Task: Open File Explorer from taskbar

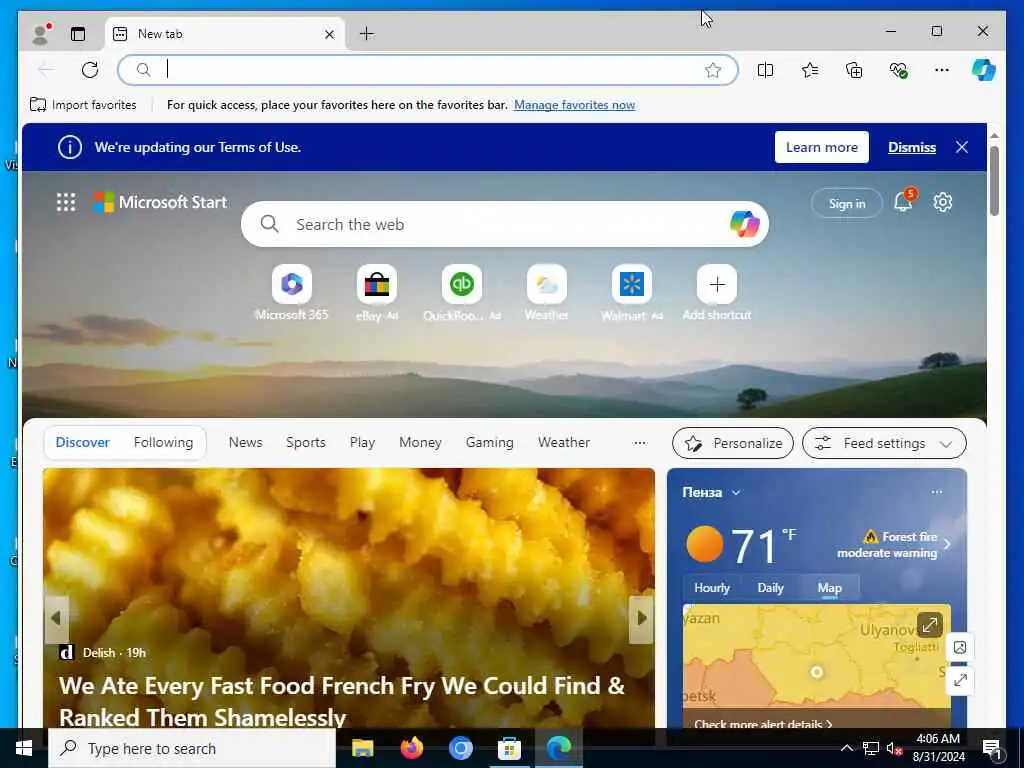Action: (x=362, y=748)
